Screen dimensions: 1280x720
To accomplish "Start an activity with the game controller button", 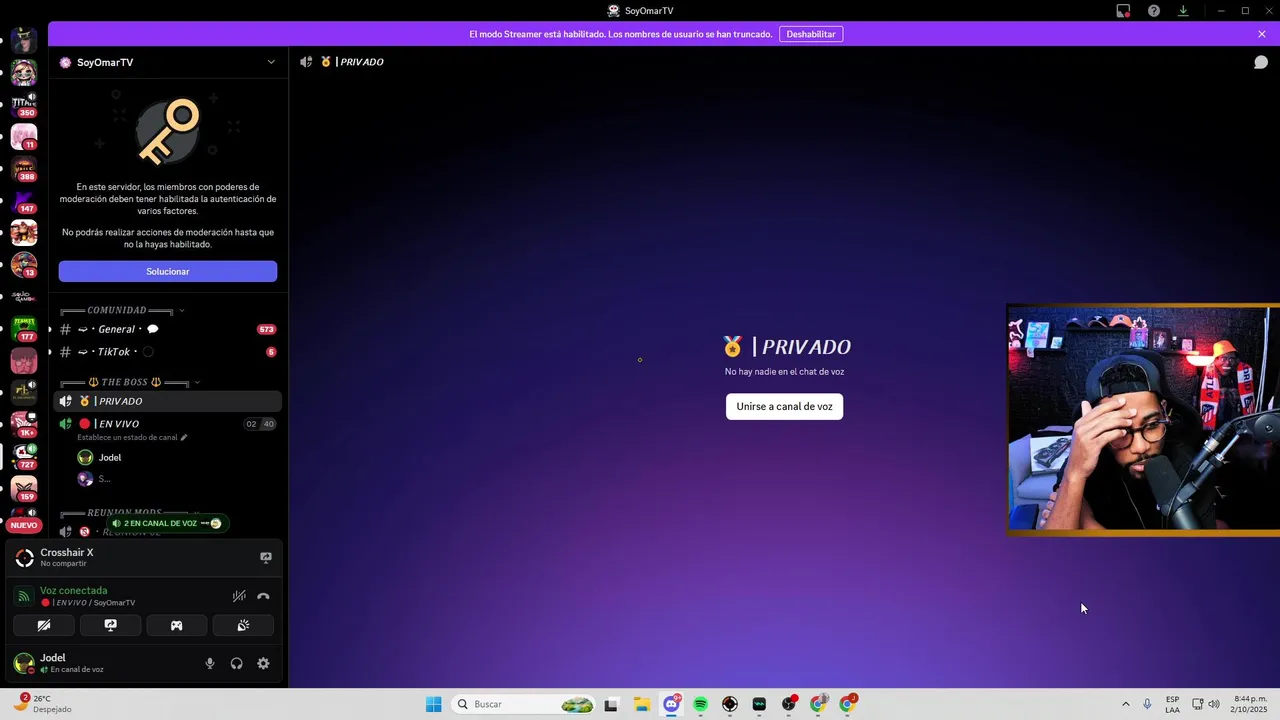I will (177, 626).
